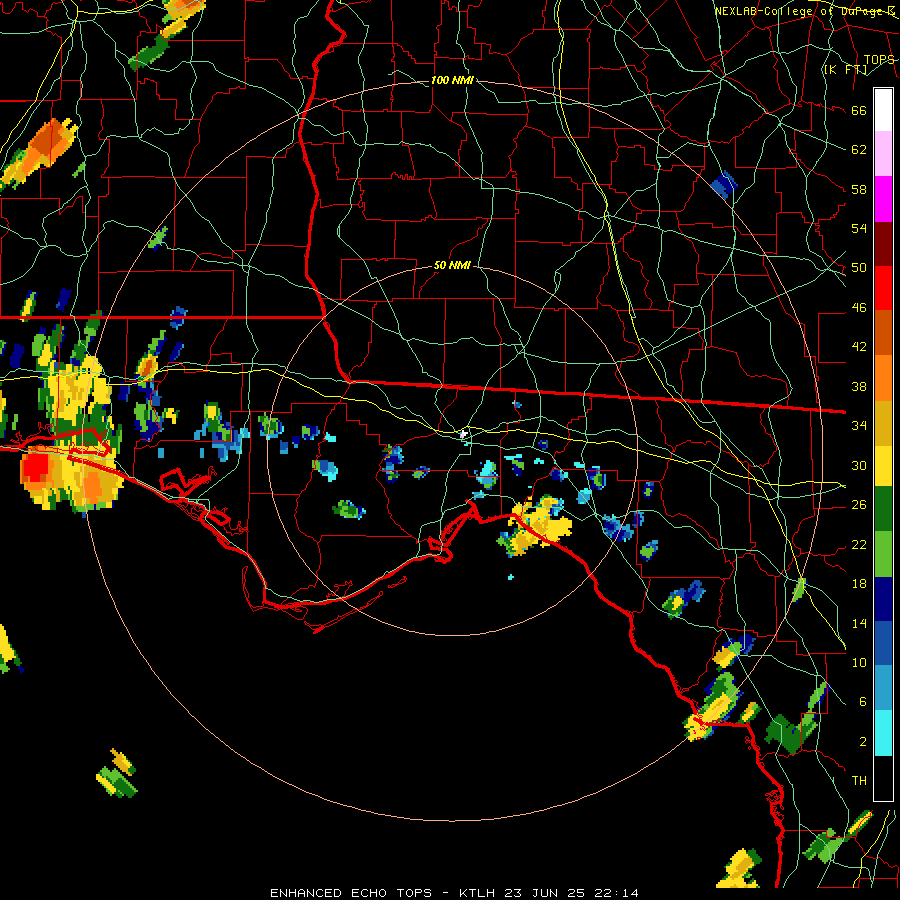Select the bright orange legend swatch
The width and height of the screenshot is (900, 900).
883,378
